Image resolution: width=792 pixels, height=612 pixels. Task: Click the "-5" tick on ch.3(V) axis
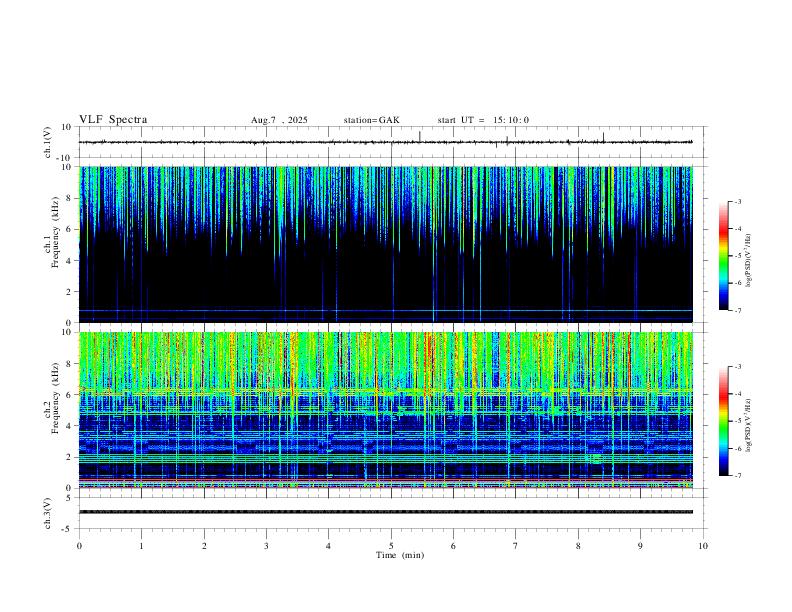tap(68, 529)
